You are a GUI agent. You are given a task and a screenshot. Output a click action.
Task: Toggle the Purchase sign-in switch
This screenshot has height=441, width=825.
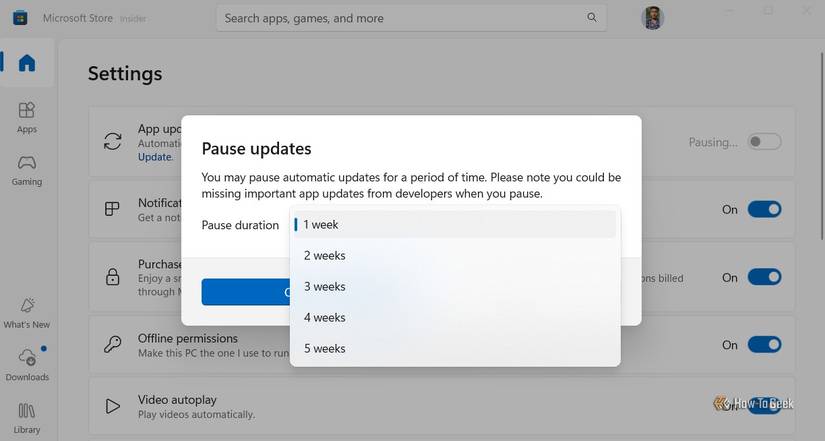pos(764,277)
